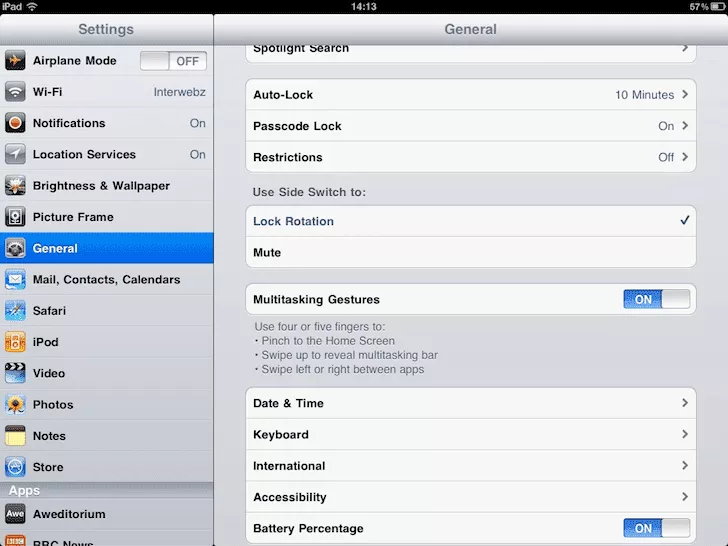The width and height of the screenshot is (728, 546).
Task: Turn on the Airplane Mode switch
Action: [173, 61]
